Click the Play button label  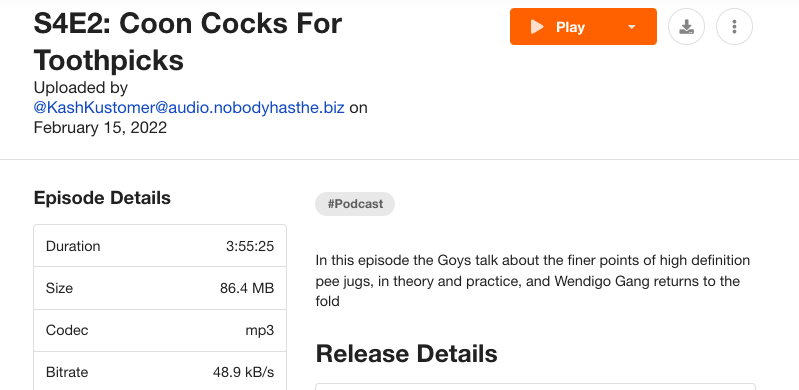coord(570,27)
